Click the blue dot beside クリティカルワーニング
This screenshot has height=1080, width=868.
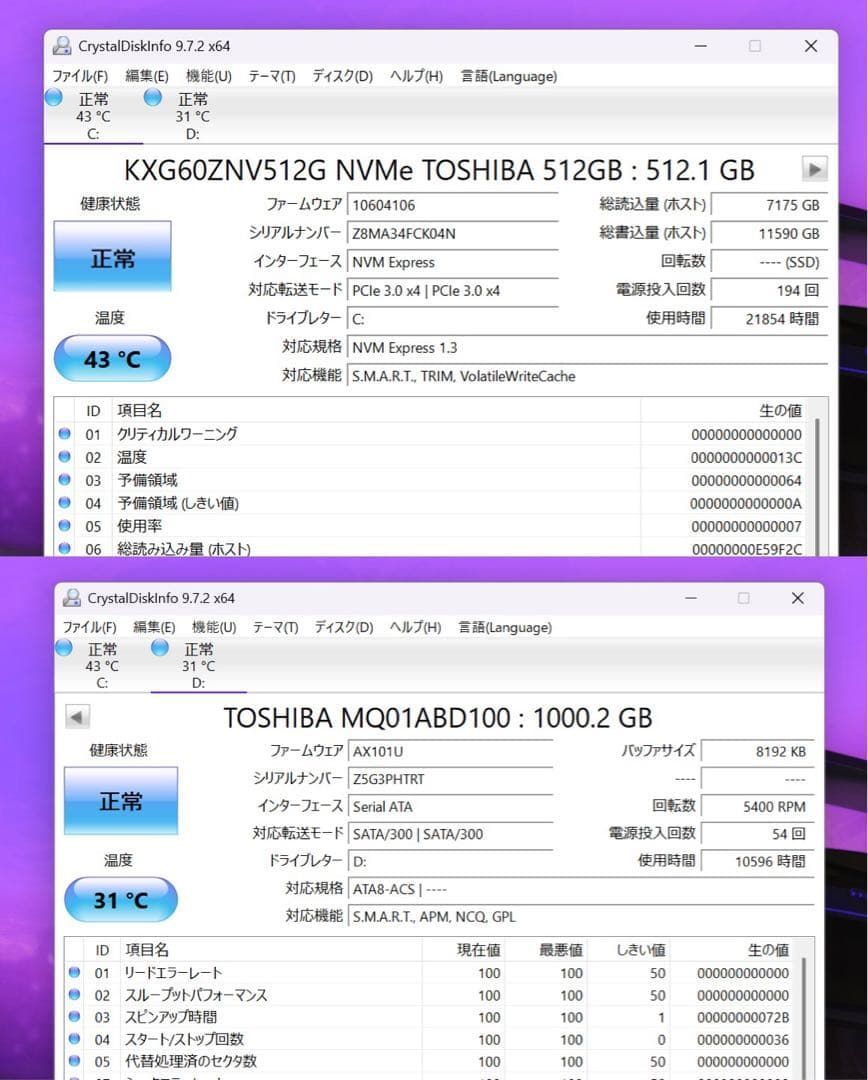[64, 434]
